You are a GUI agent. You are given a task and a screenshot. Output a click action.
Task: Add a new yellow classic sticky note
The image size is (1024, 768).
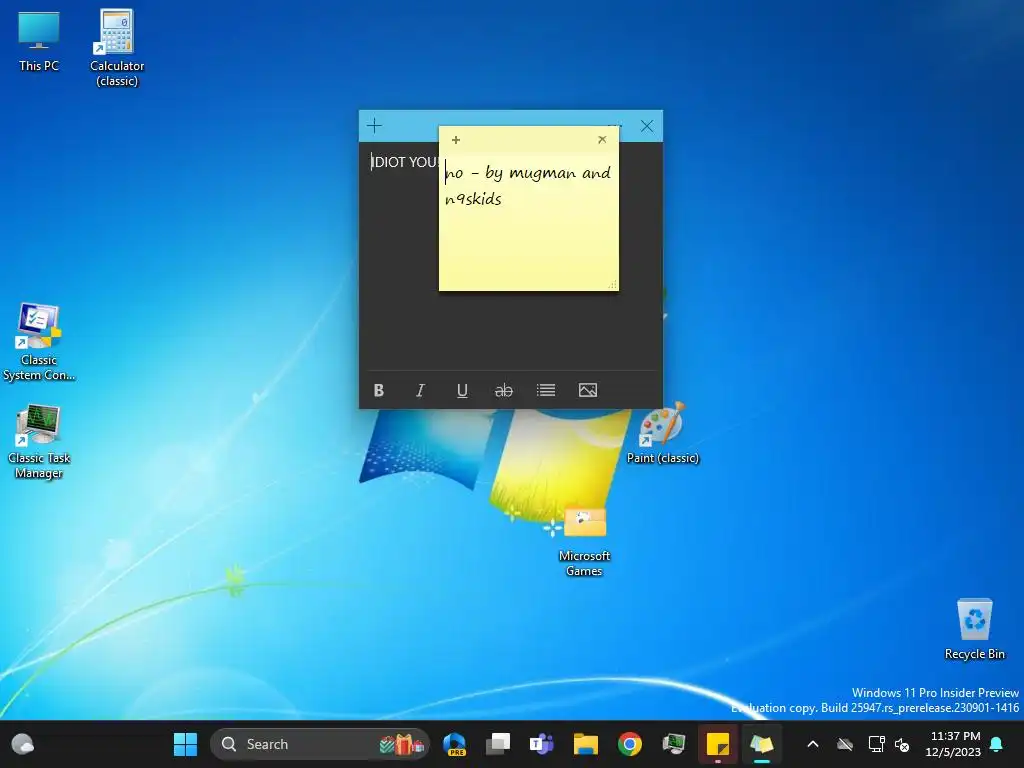[456, 140]
